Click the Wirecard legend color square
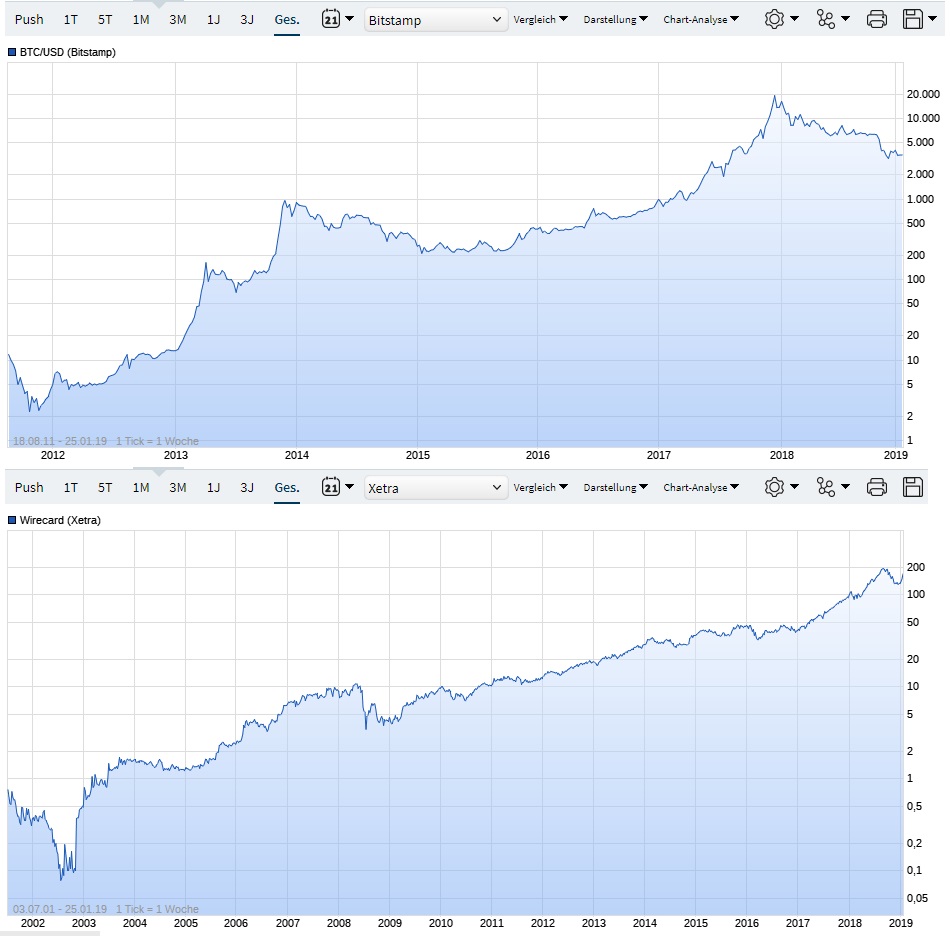The width and height of the screenshot is (950, 936). coord(12,520)
